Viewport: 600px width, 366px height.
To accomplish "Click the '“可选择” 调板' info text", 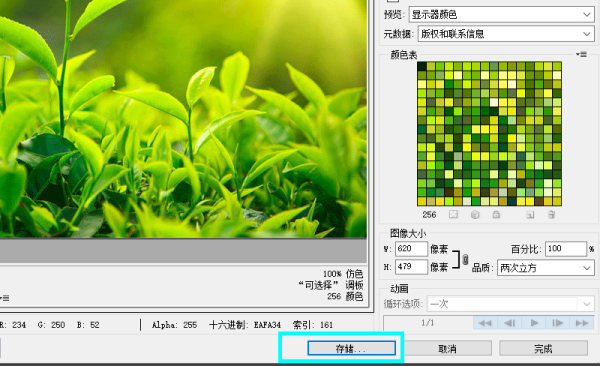I will pyautogui.click(x=331, y=285).
